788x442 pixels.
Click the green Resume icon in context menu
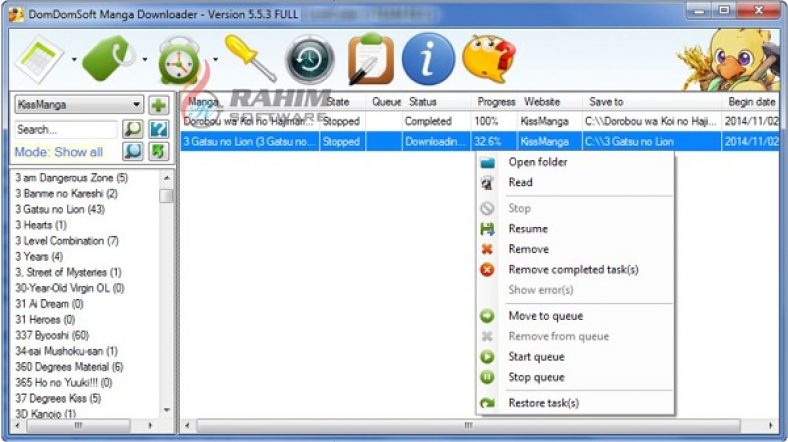(487, 229)
